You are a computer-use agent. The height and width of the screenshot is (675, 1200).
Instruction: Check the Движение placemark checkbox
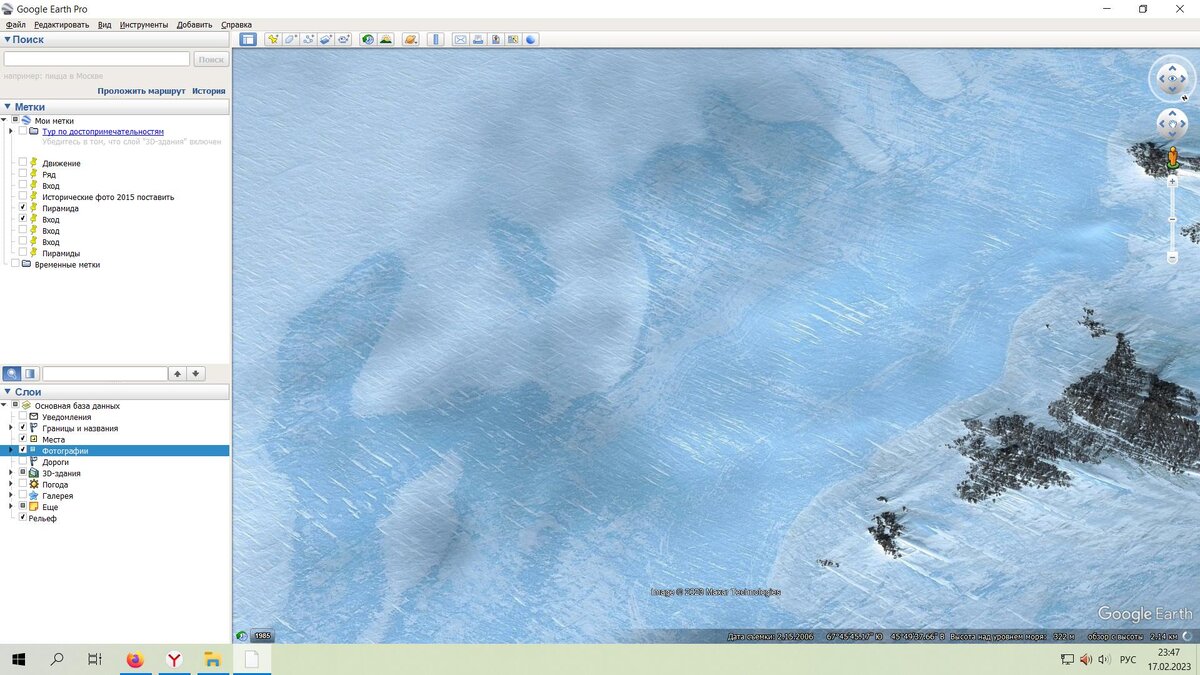pos(23,163)
